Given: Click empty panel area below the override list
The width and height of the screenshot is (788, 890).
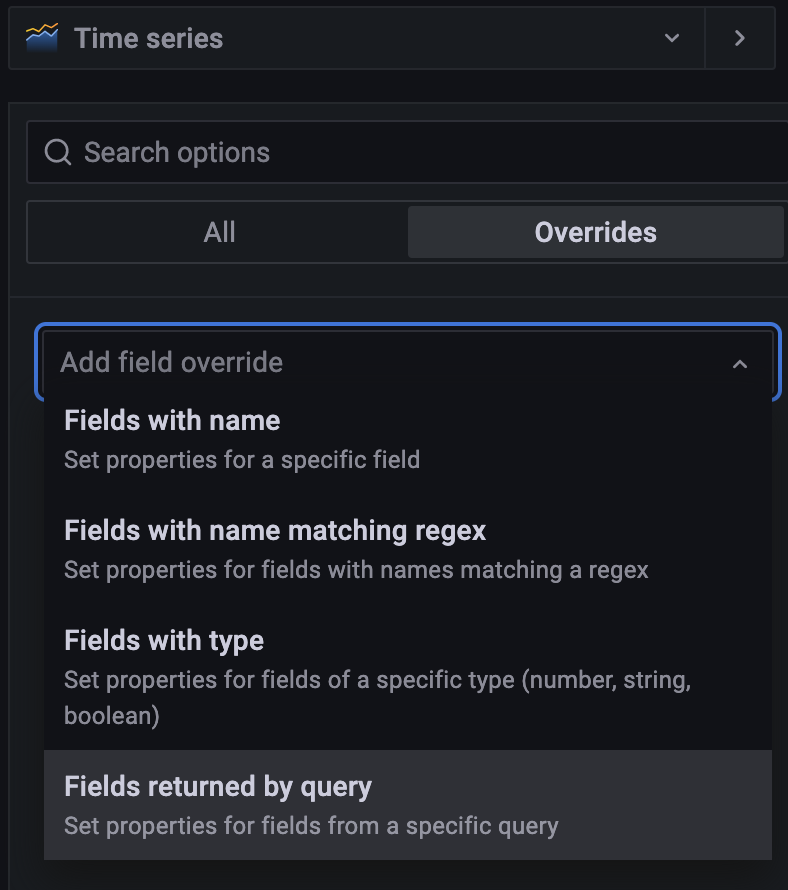Looking at the screenshot, I should [400, 876].
